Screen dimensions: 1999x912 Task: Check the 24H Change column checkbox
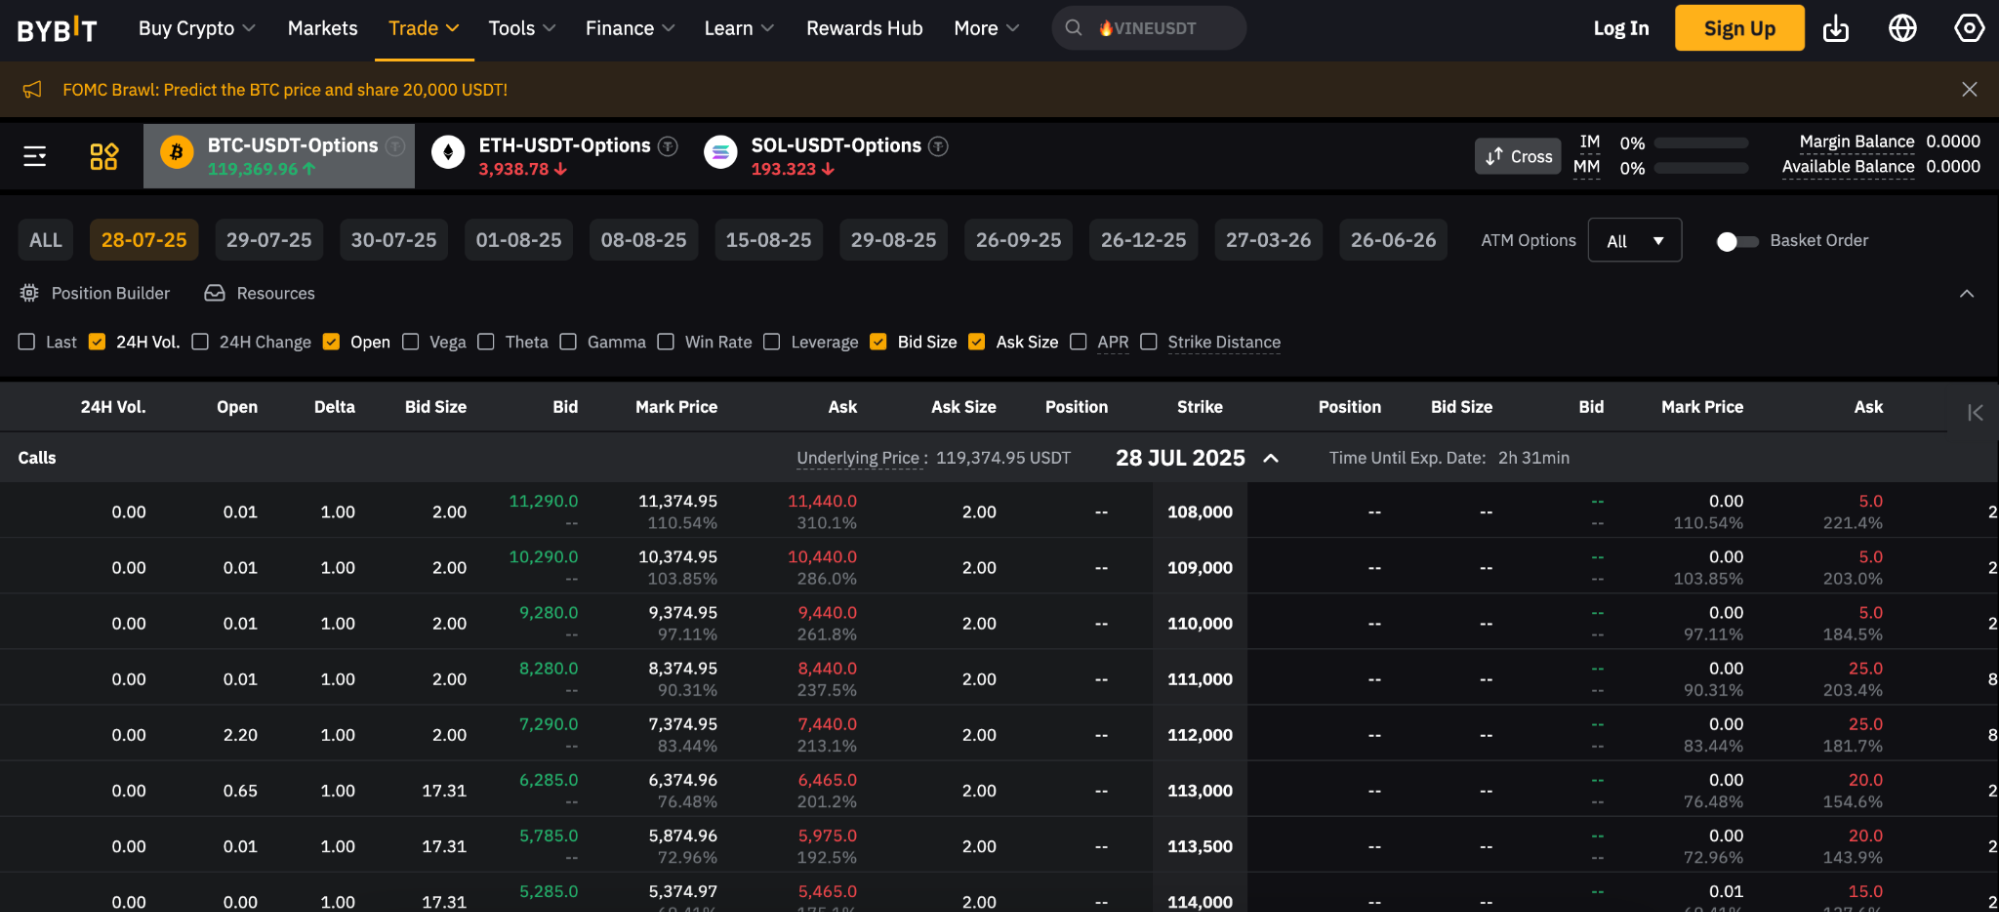coord(200,341)
